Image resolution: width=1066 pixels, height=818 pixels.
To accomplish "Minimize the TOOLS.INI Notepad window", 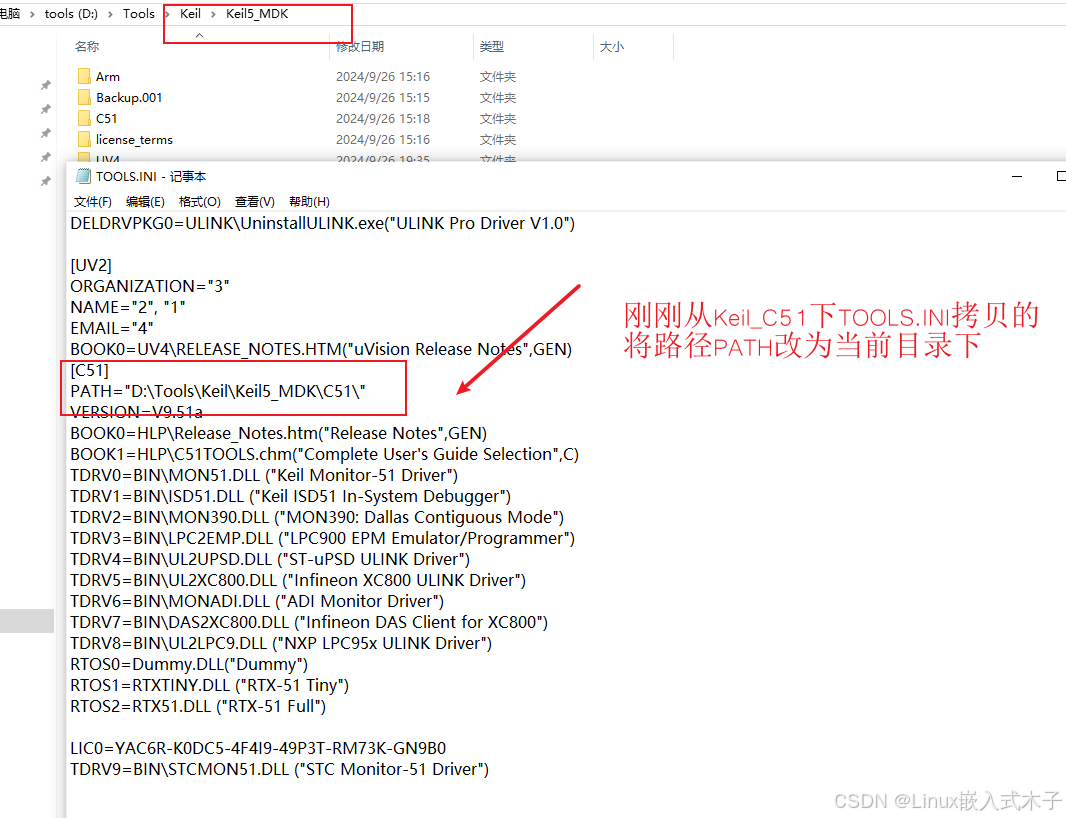I will click(1018, 177).
